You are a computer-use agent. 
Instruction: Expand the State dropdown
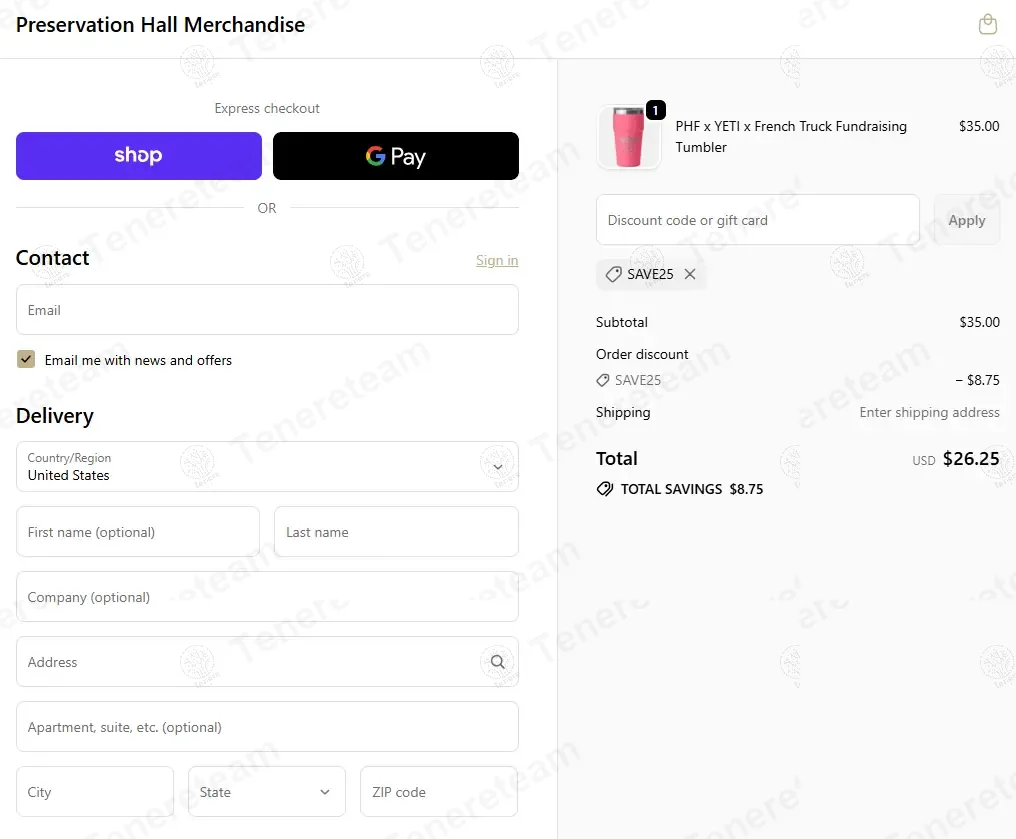click(266, 792)
